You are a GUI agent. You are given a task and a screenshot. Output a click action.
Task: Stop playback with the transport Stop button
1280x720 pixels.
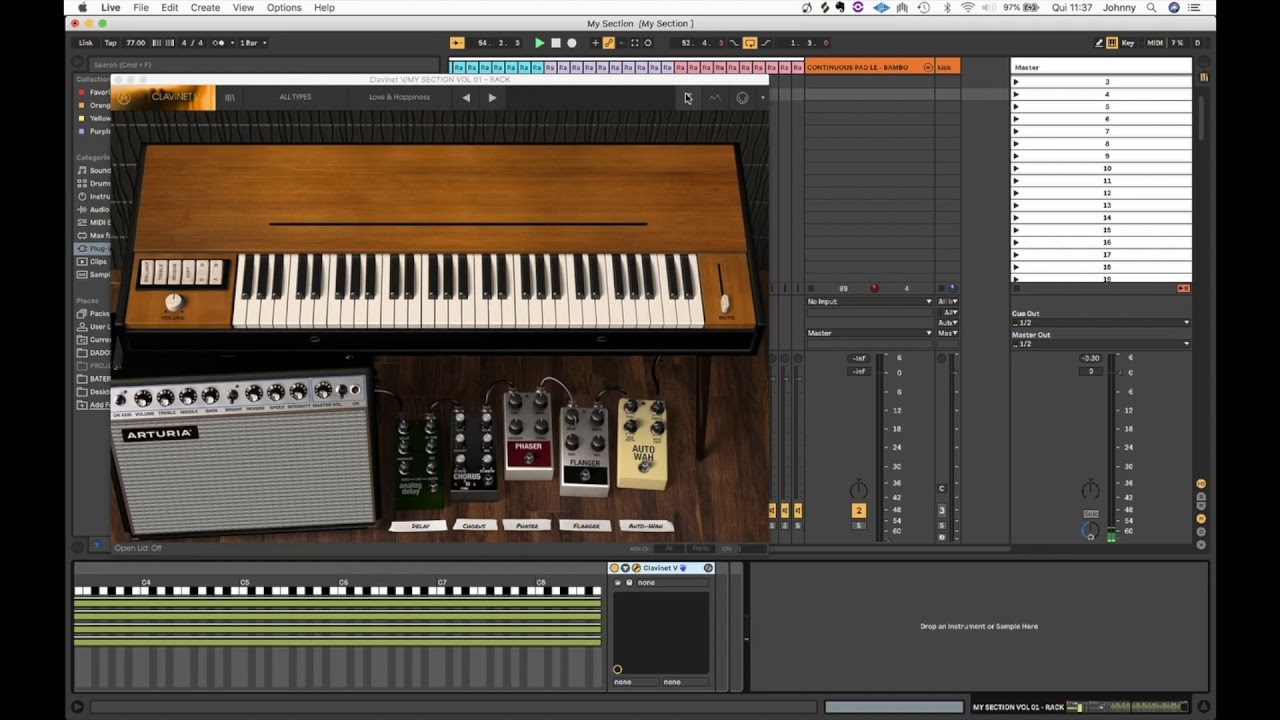click(556, 43)
